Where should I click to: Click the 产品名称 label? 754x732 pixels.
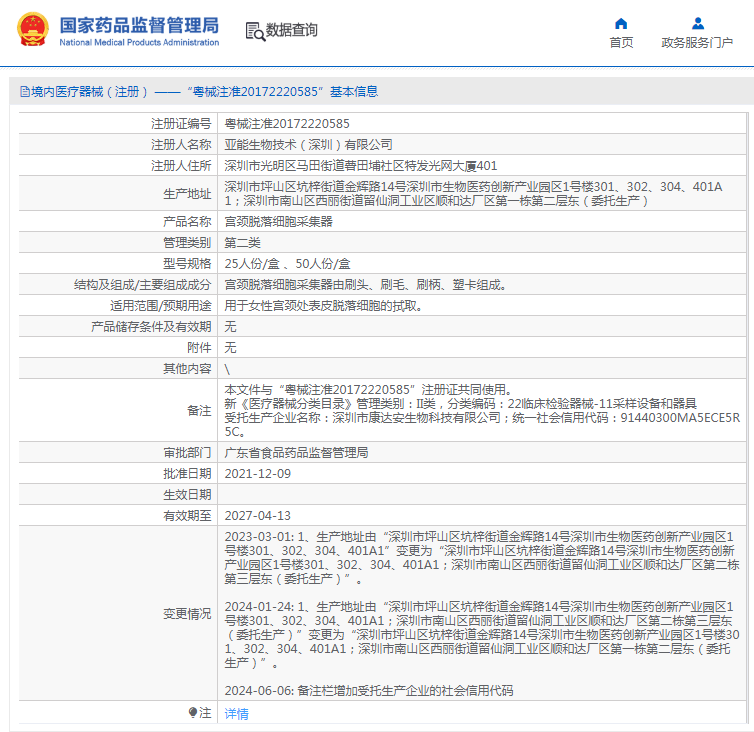[187, 222]
